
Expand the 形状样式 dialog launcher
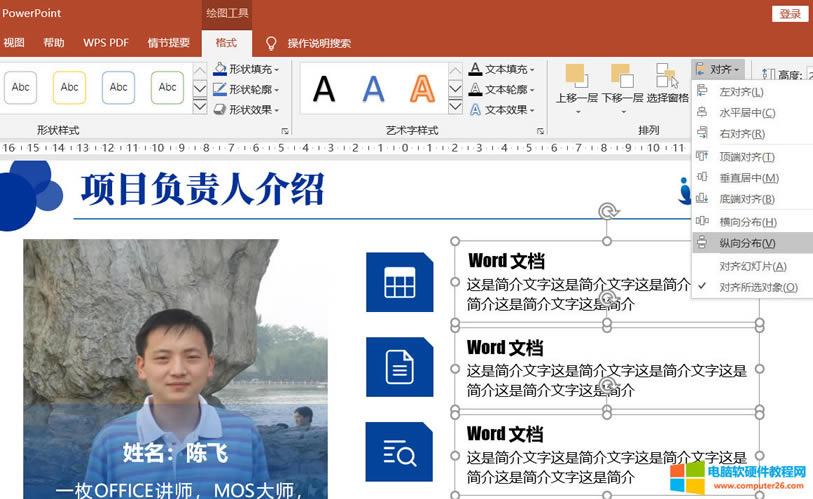285,131
